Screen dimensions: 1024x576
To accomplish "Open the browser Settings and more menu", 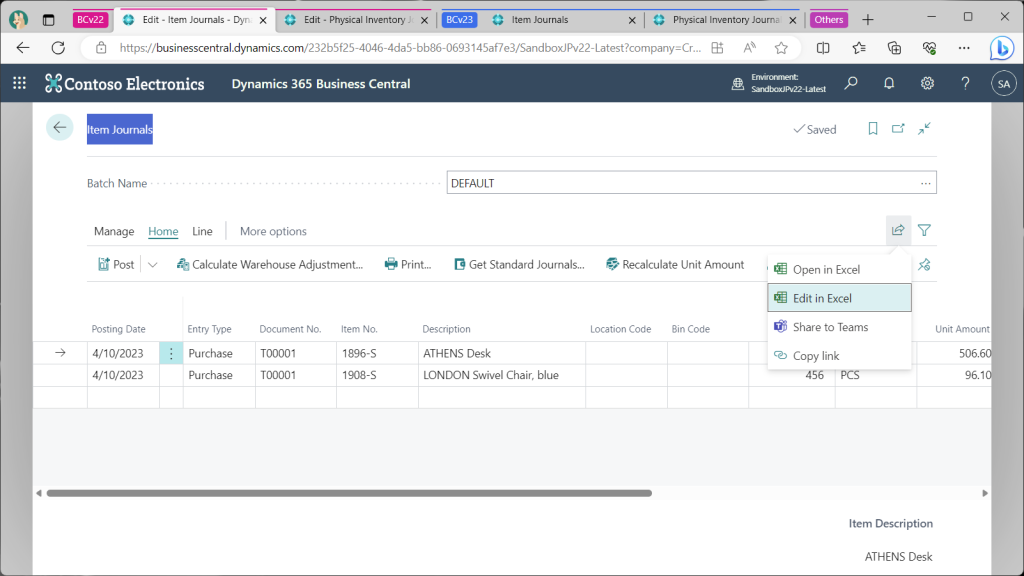I will (x=964, y=48).
